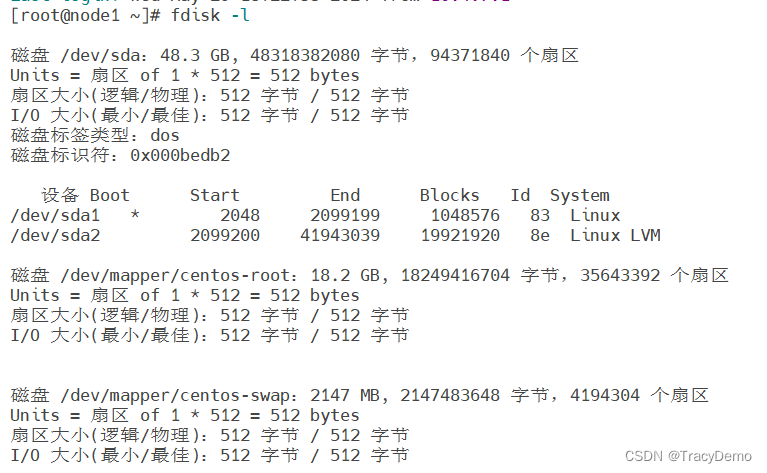Click the Boot column header

[110, 195]
